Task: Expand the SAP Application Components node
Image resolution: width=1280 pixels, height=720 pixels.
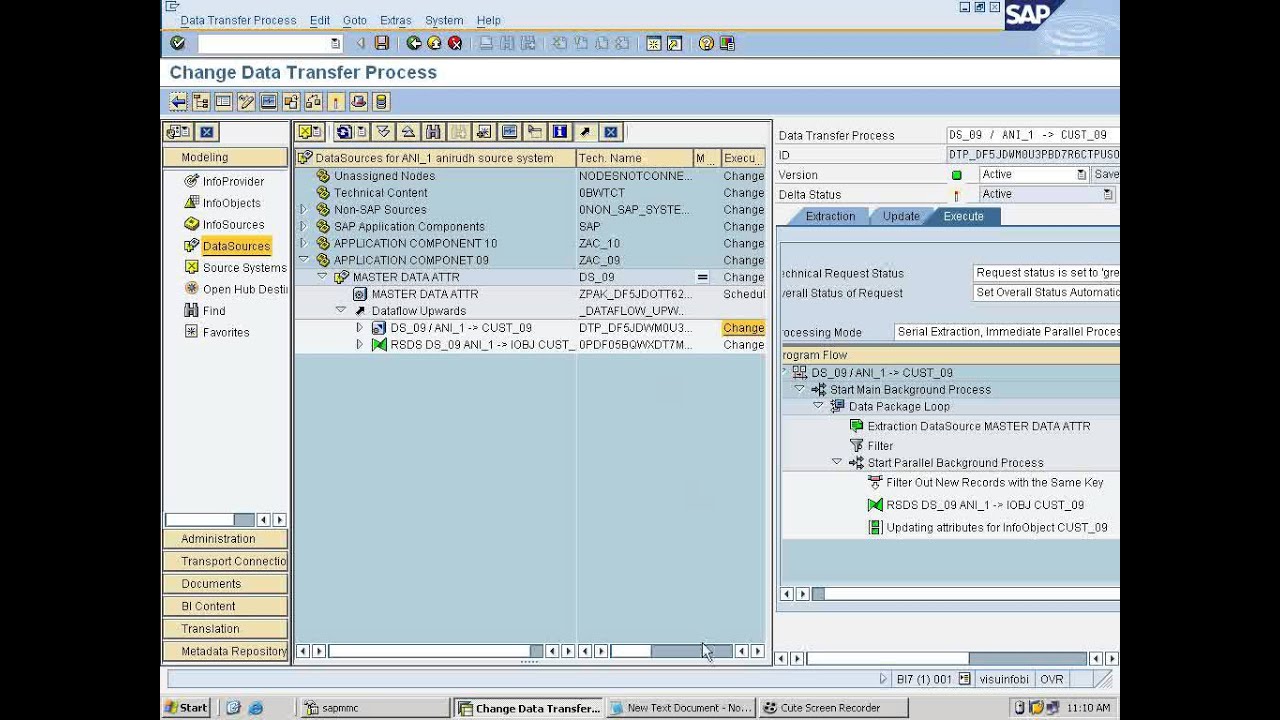Action: pyautogui.click(x=304, y=227)
